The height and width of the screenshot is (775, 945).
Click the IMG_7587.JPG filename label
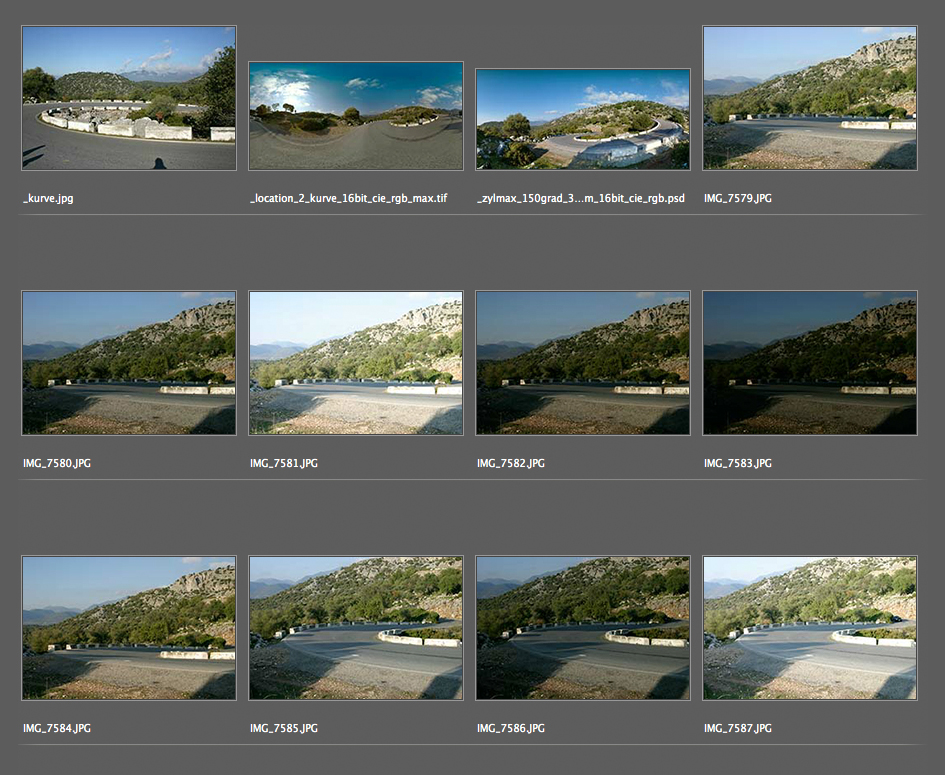click(738, 729)
